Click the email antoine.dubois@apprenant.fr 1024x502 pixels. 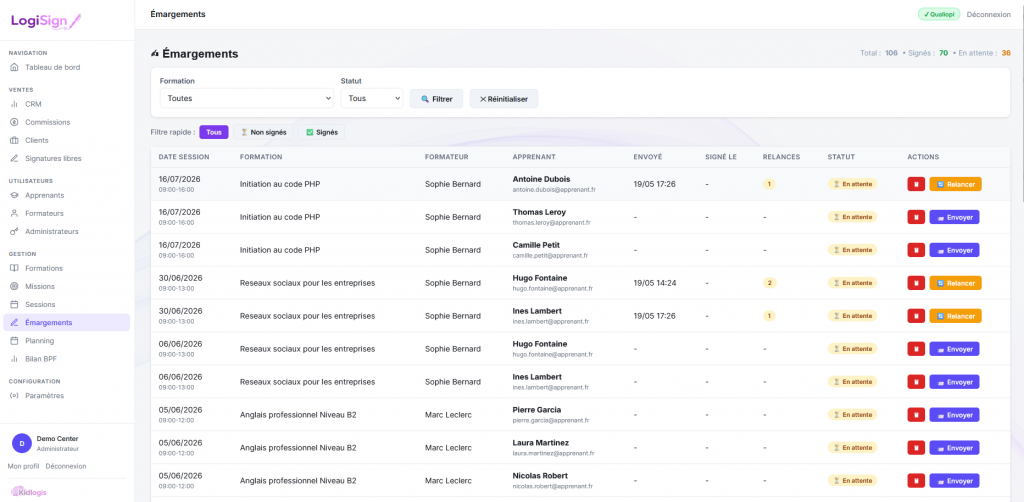(x=554, y=190)
